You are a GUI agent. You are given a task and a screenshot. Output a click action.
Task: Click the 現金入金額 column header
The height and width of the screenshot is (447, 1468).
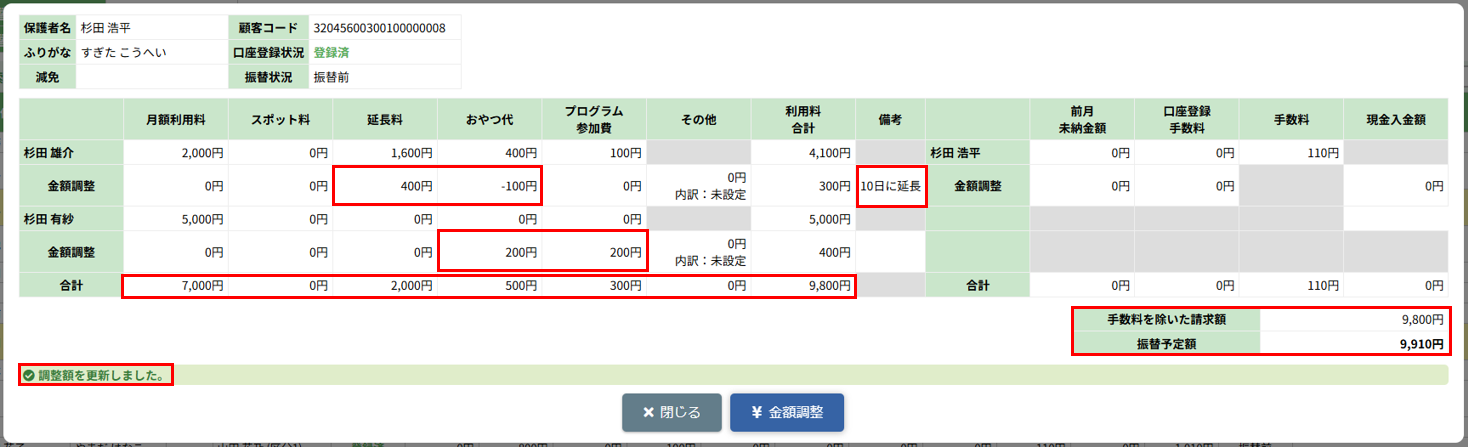coord(1395,119)
